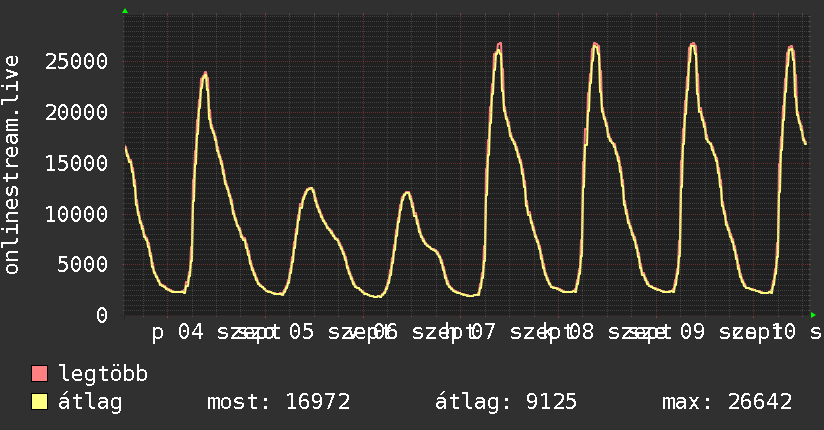Click the 'most: 16972' value
Viewport: 824px width, 430px height.
(x=279, y=402)
